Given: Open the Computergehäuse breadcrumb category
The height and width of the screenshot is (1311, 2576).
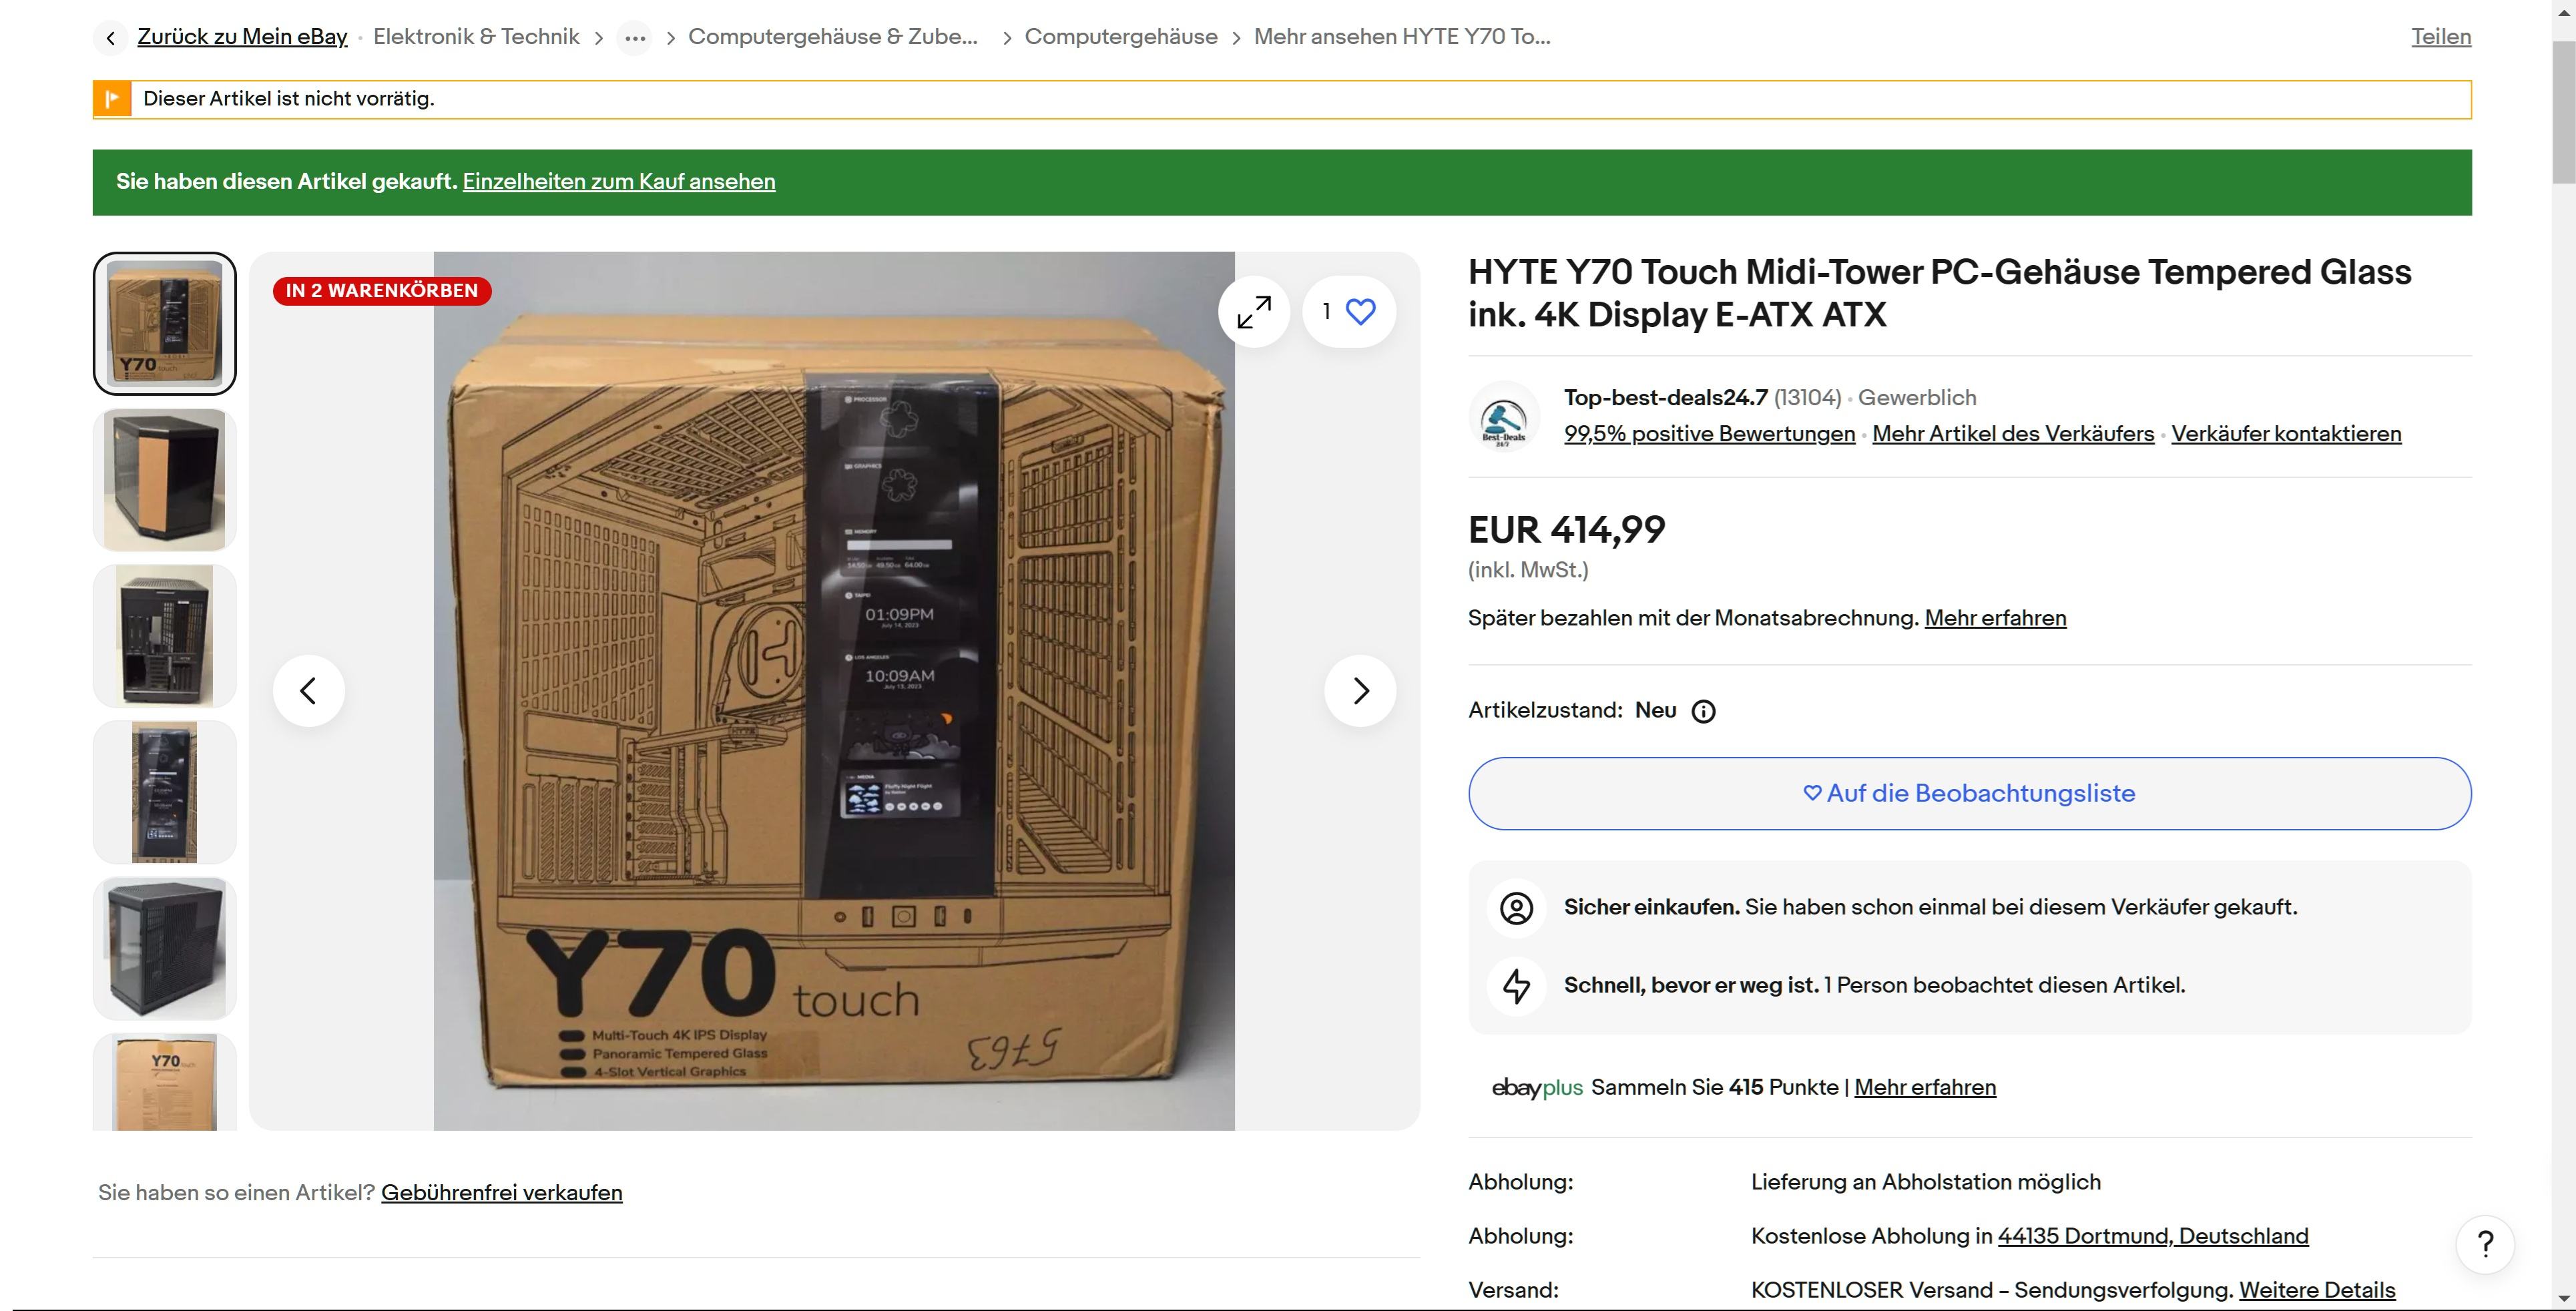Looking at the screenshot, I should (1120, 37).
